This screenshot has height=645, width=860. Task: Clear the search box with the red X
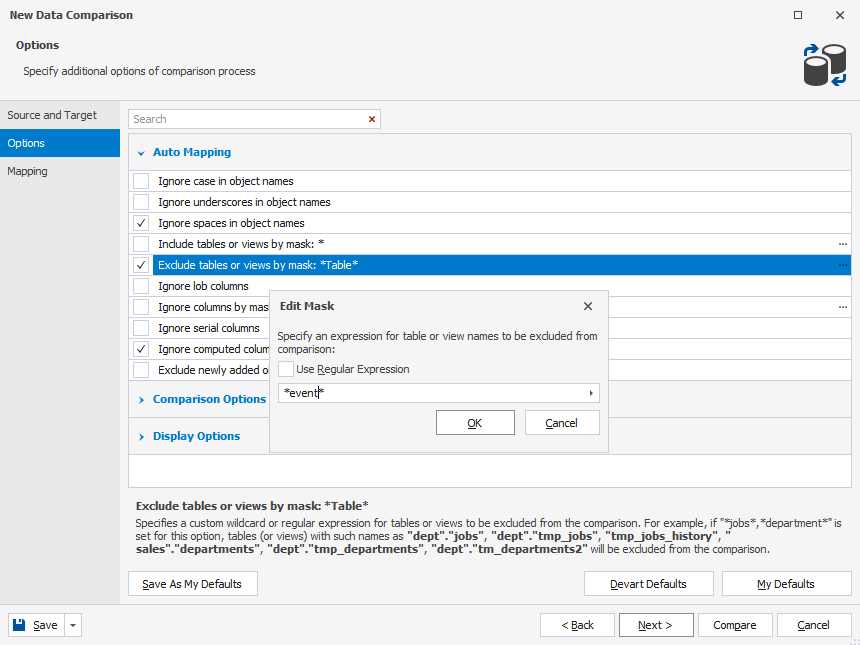[372, 119]
